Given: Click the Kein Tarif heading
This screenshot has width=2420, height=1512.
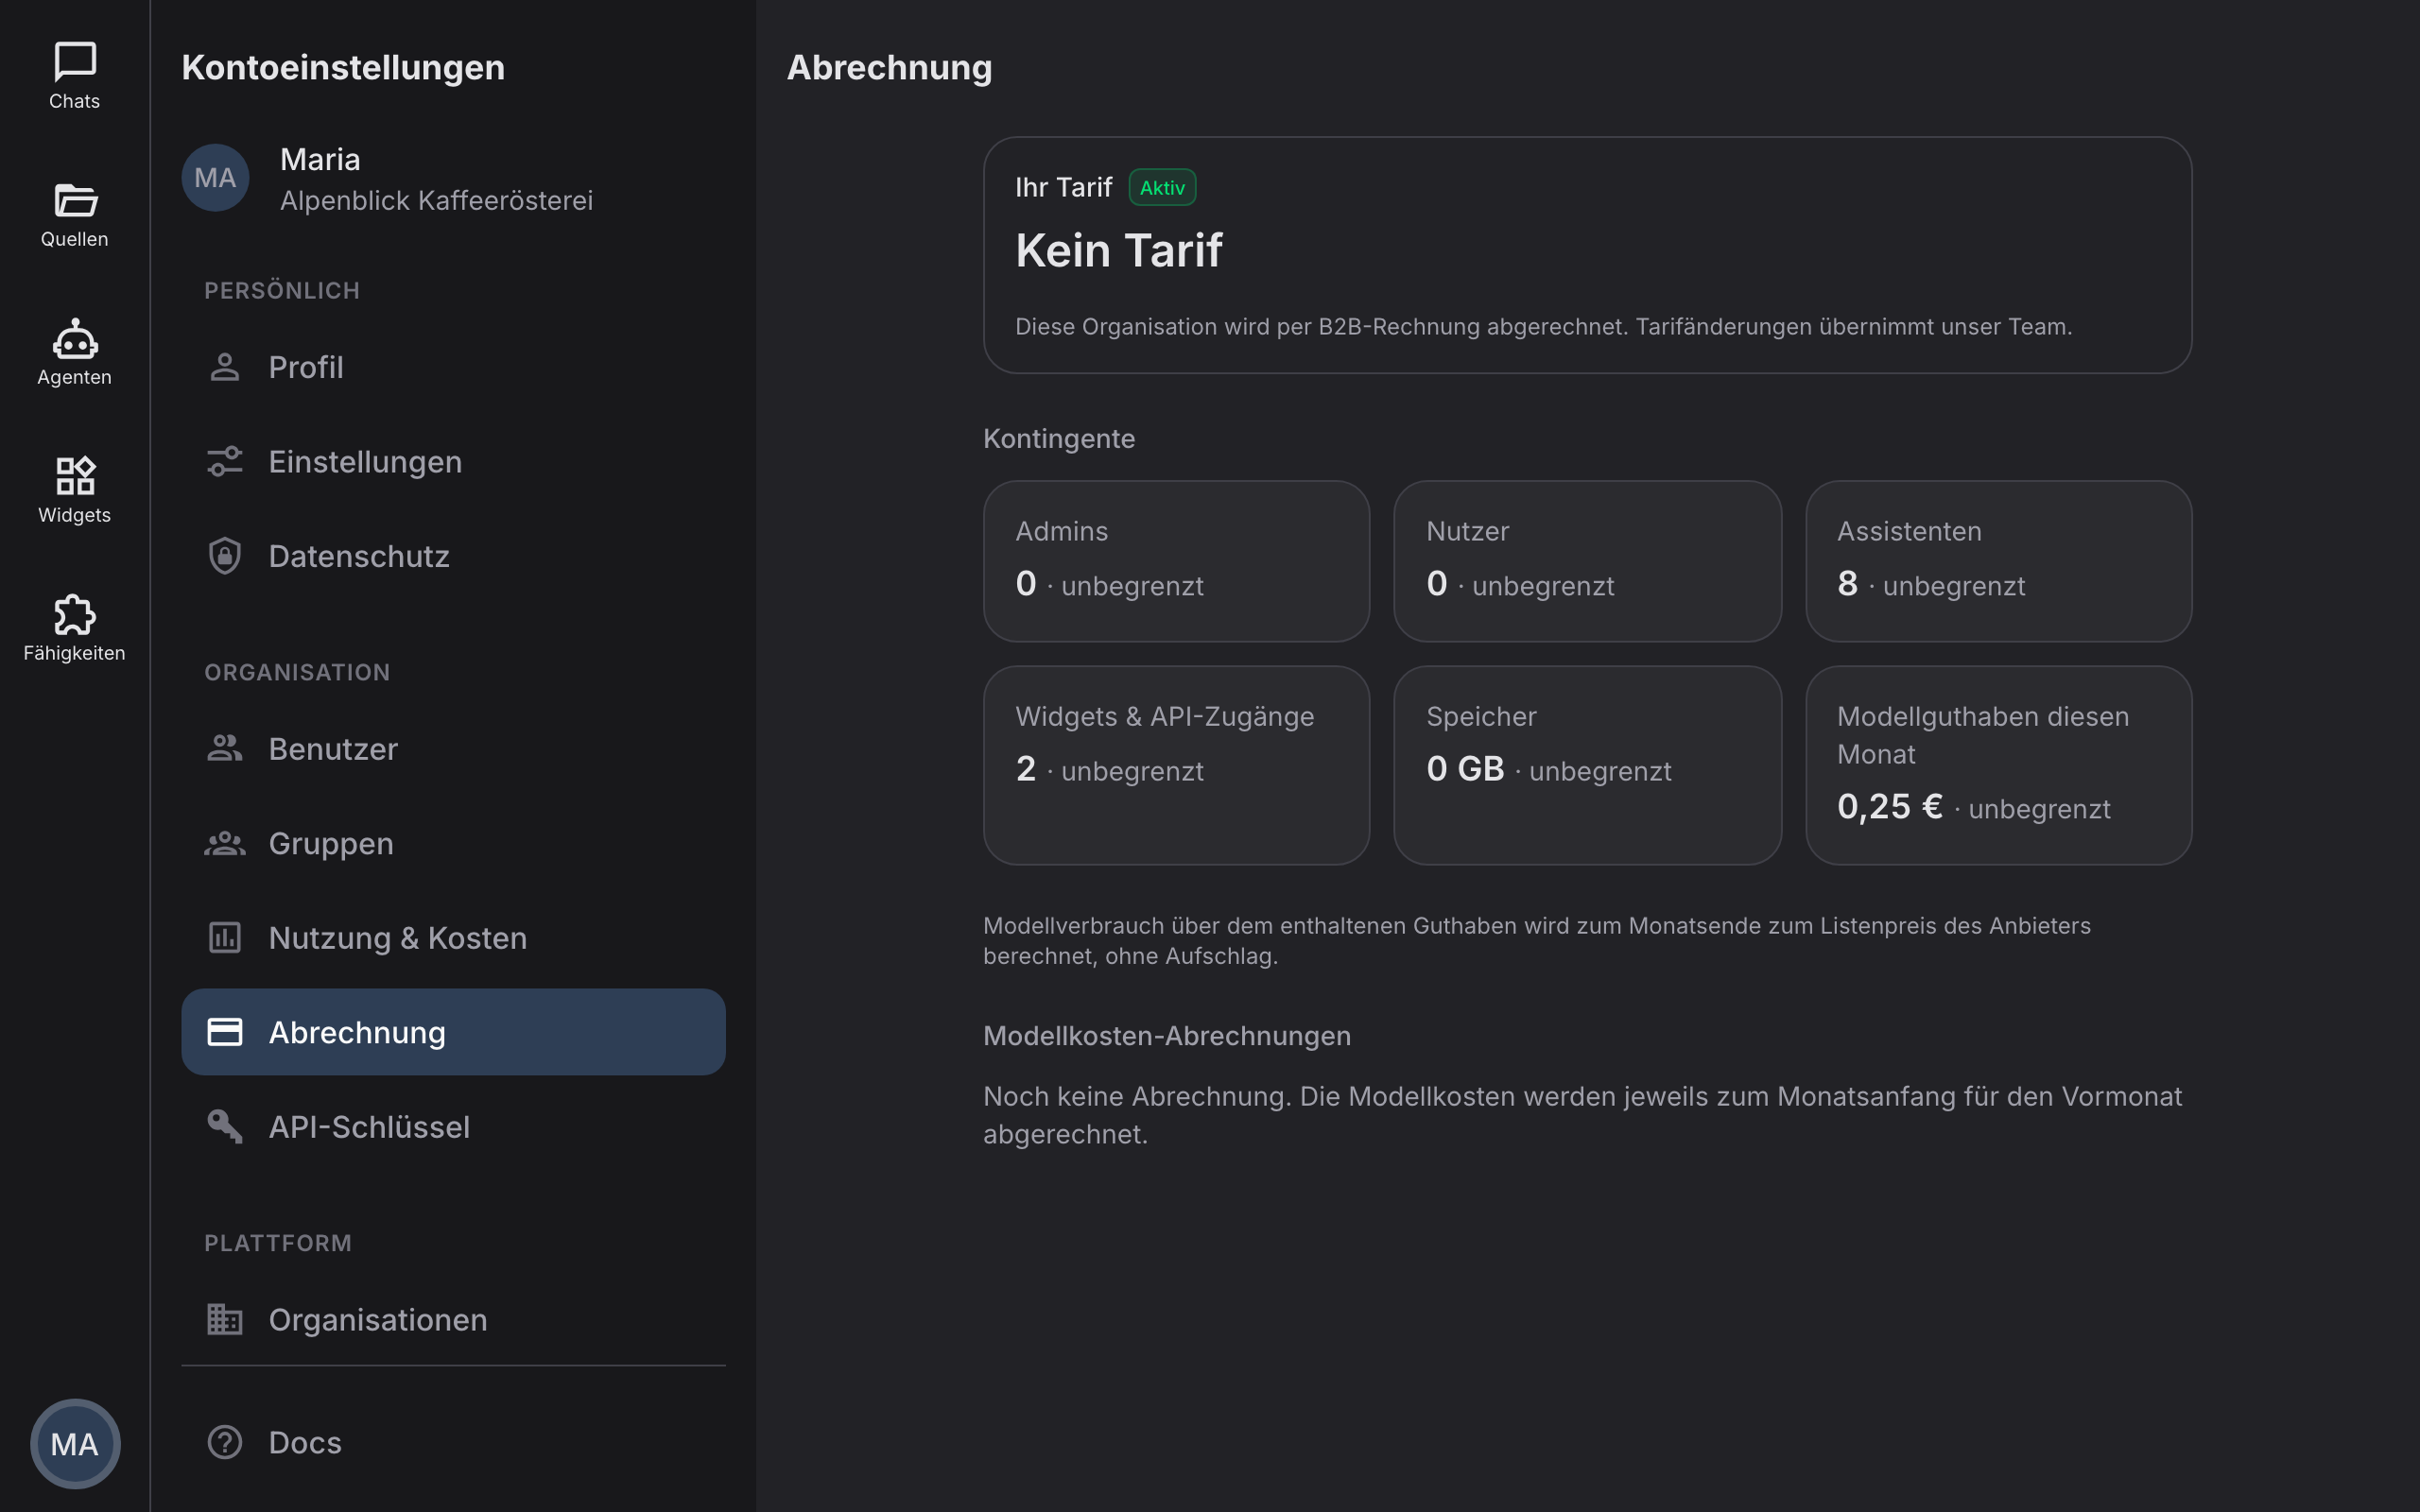Looking at the screenshot, I should click(x=1119, y=250).
